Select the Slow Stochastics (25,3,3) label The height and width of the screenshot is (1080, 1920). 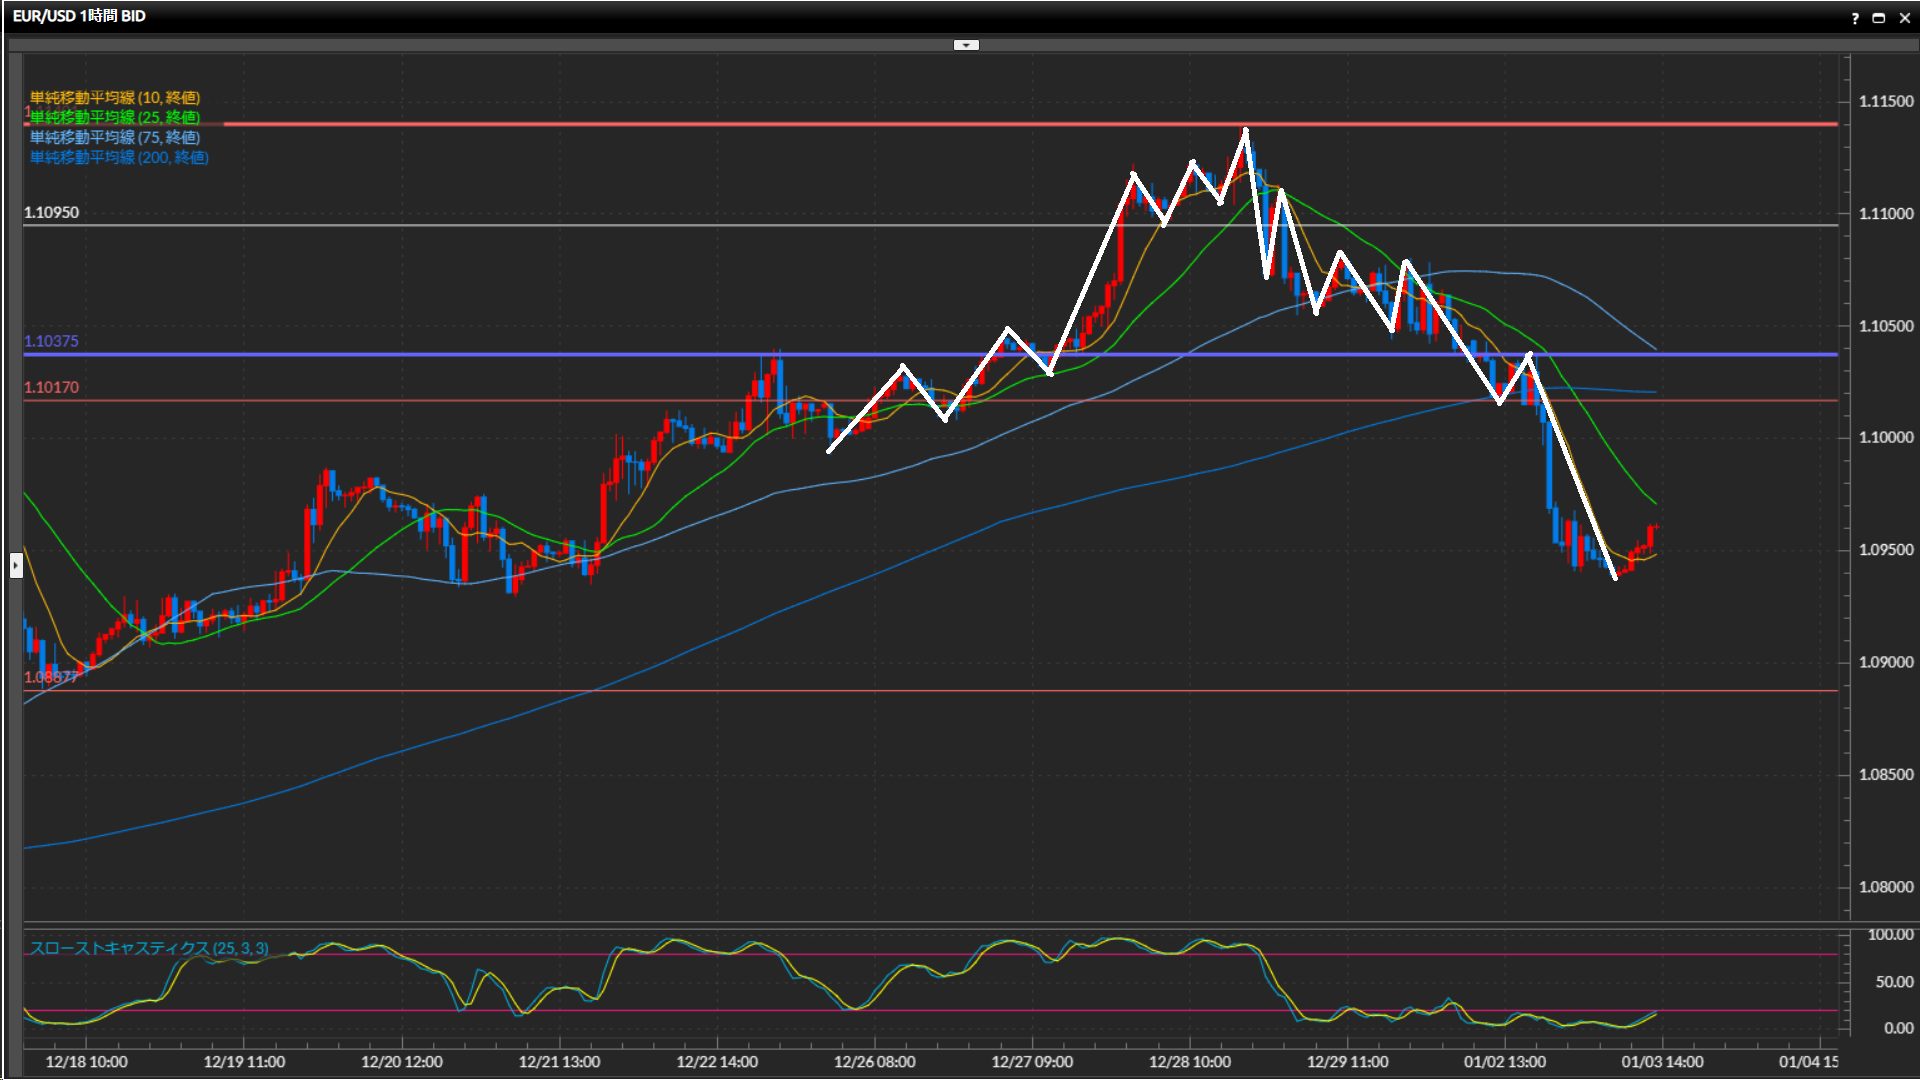coord(148,948)
